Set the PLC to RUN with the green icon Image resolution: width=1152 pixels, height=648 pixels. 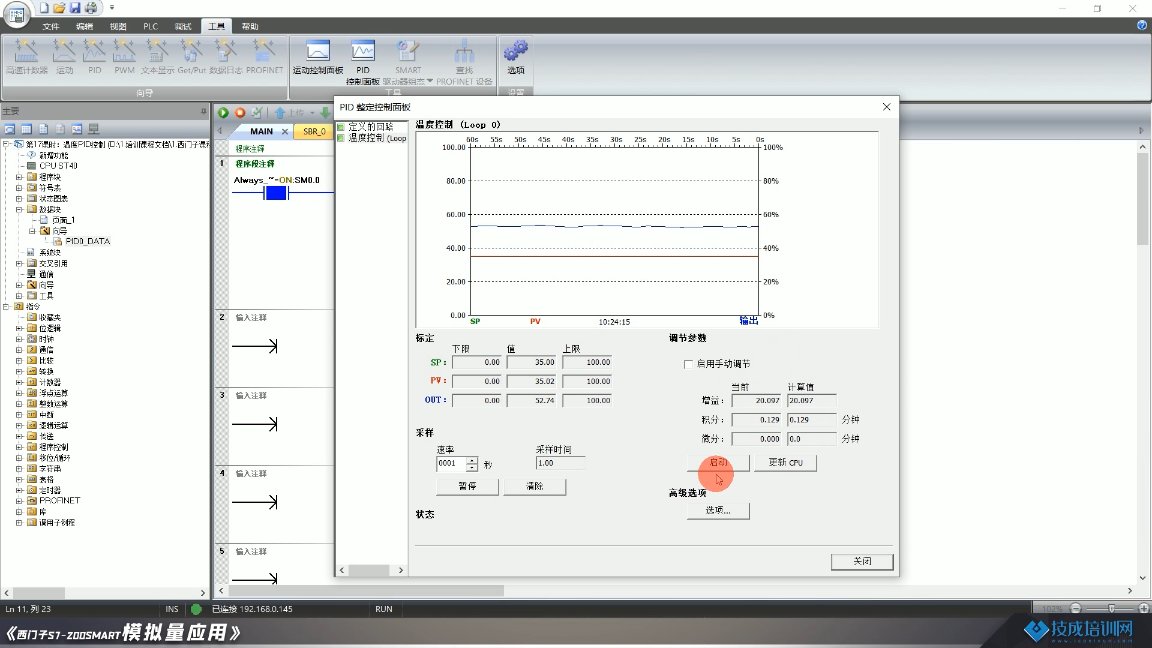tap(223, 112)
